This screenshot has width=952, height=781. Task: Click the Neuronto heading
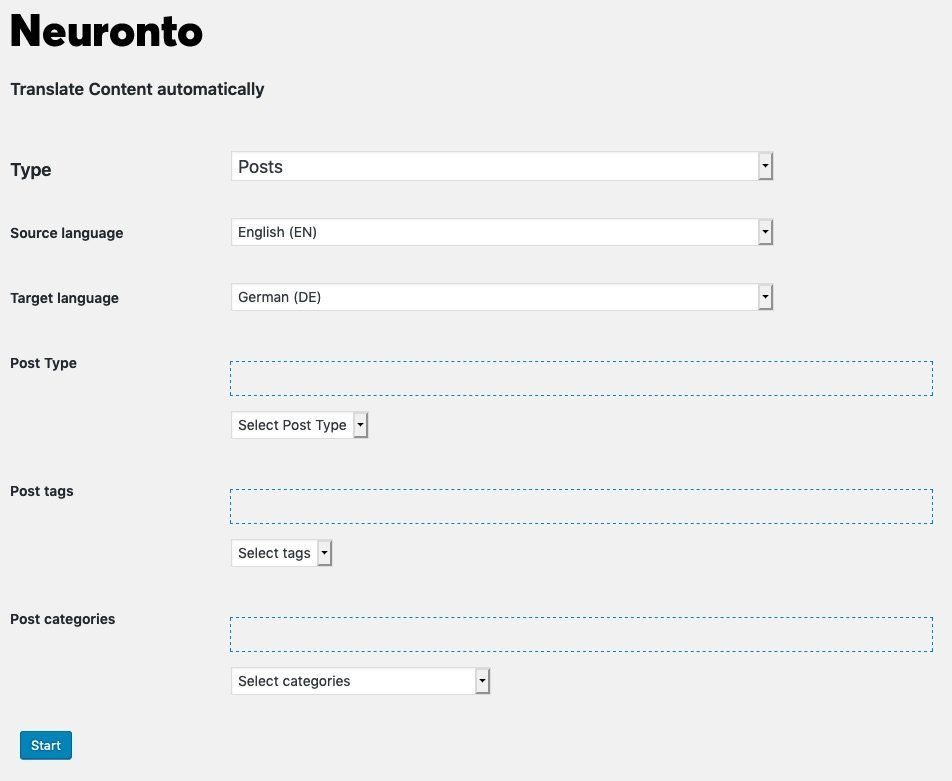(x=106, y=31)
